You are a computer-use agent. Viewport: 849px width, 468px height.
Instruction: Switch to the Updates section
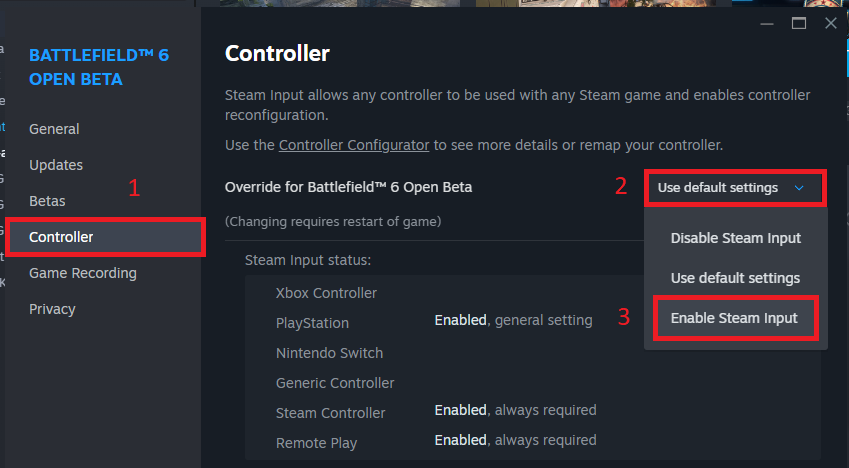(56, 165)
